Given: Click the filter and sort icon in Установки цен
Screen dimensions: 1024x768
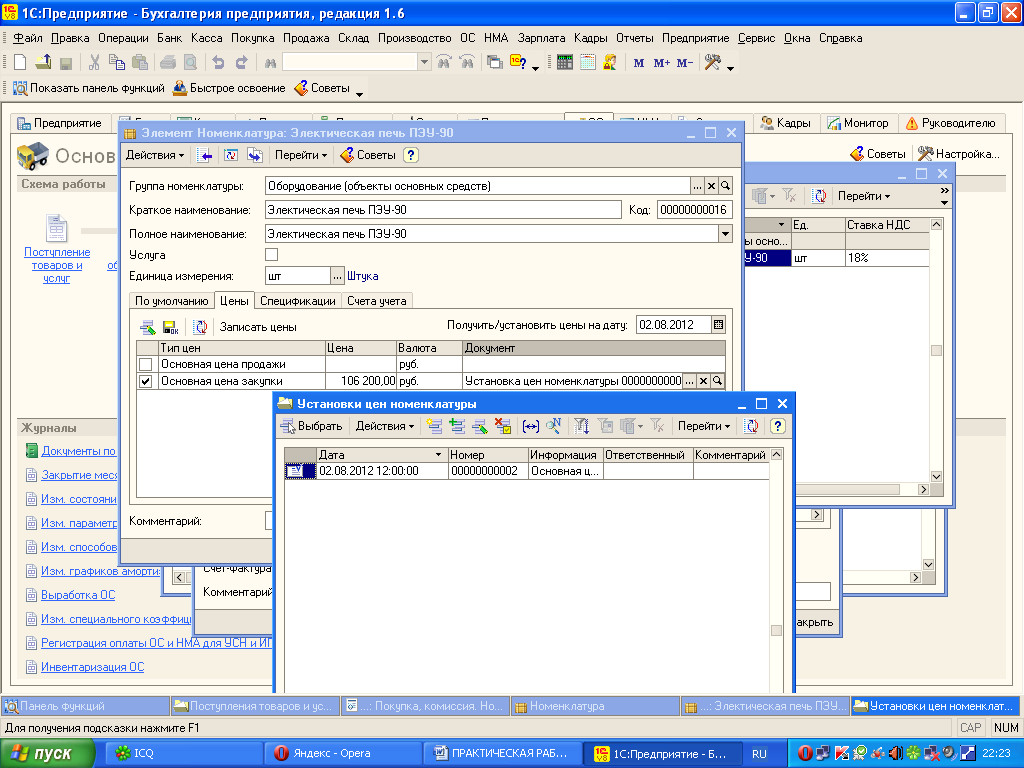Looking at the screenshot, I should pos(581,426).
